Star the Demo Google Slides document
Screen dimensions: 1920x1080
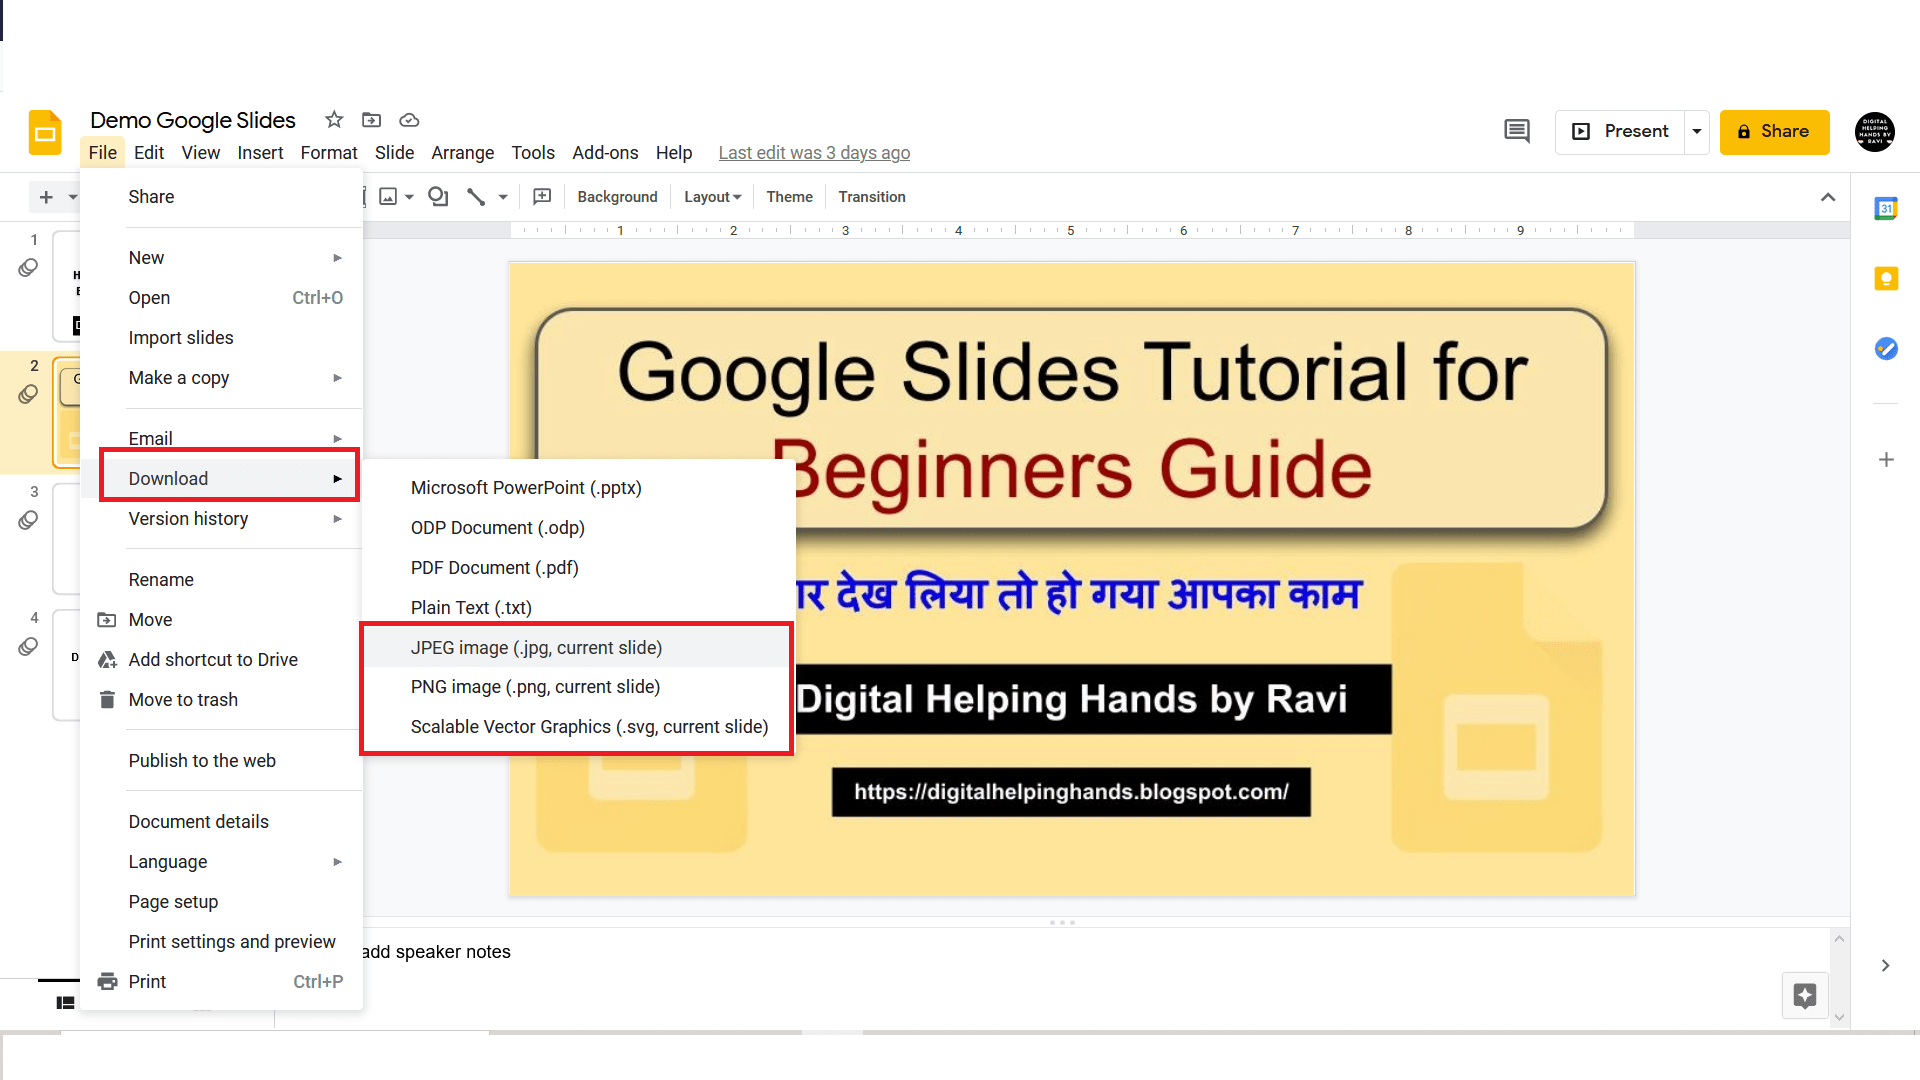click(334, 120)
